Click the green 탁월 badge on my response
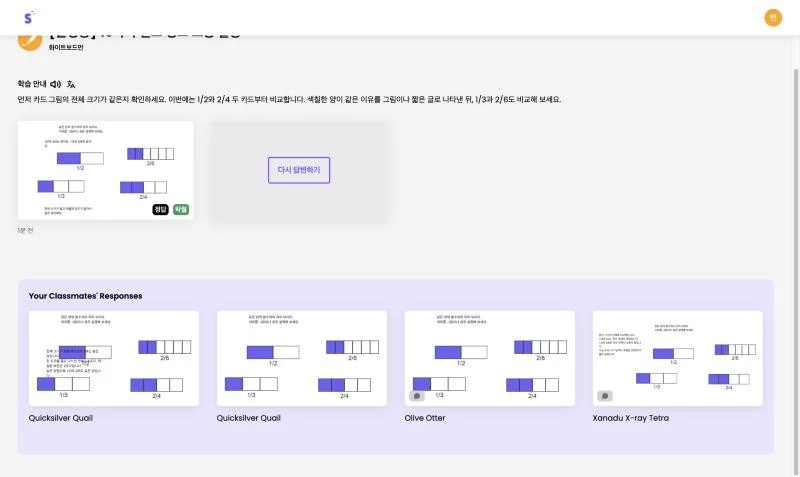This screenshot has width=800, height=477. point(181,209)
